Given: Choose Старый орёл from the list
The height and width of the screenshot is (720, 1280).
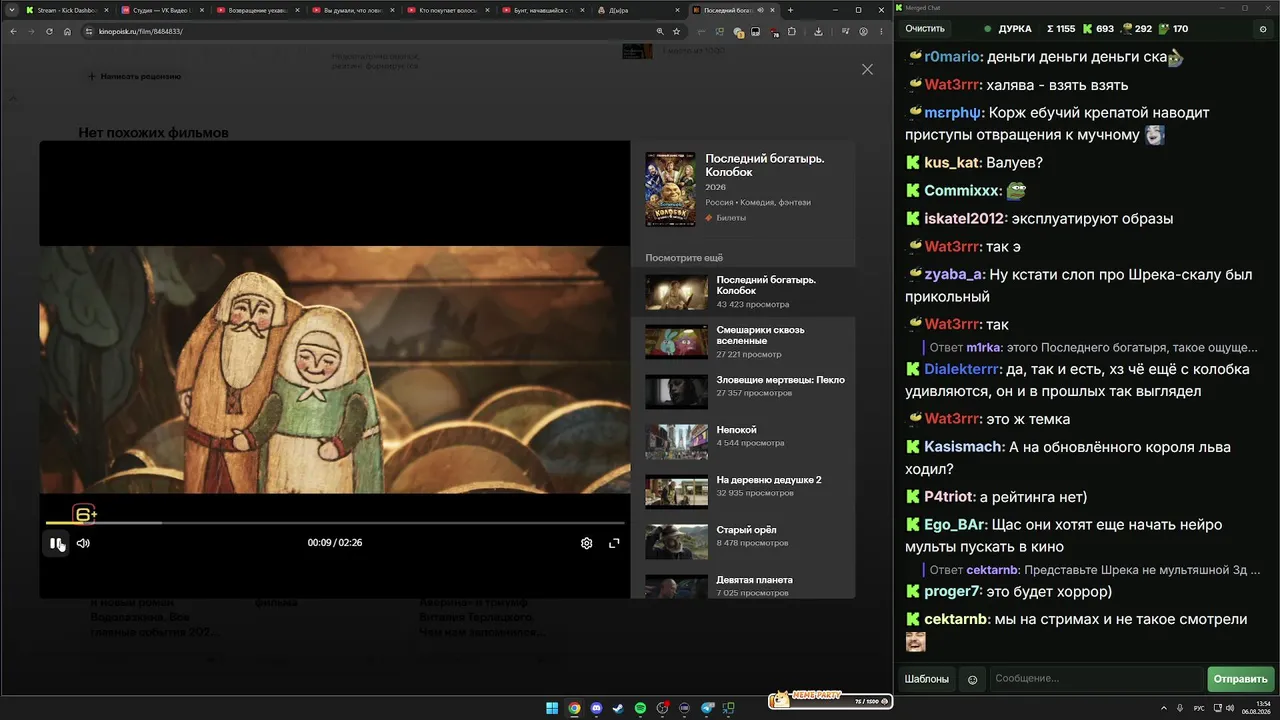Looking at the screenshot, I should 742,542.
